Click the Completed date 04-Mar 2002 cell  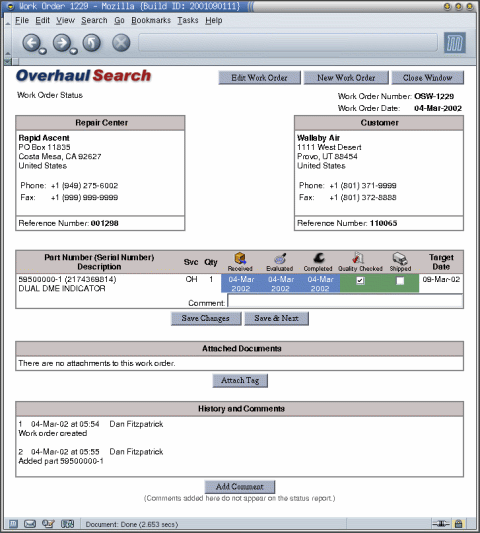click(320, 283)
